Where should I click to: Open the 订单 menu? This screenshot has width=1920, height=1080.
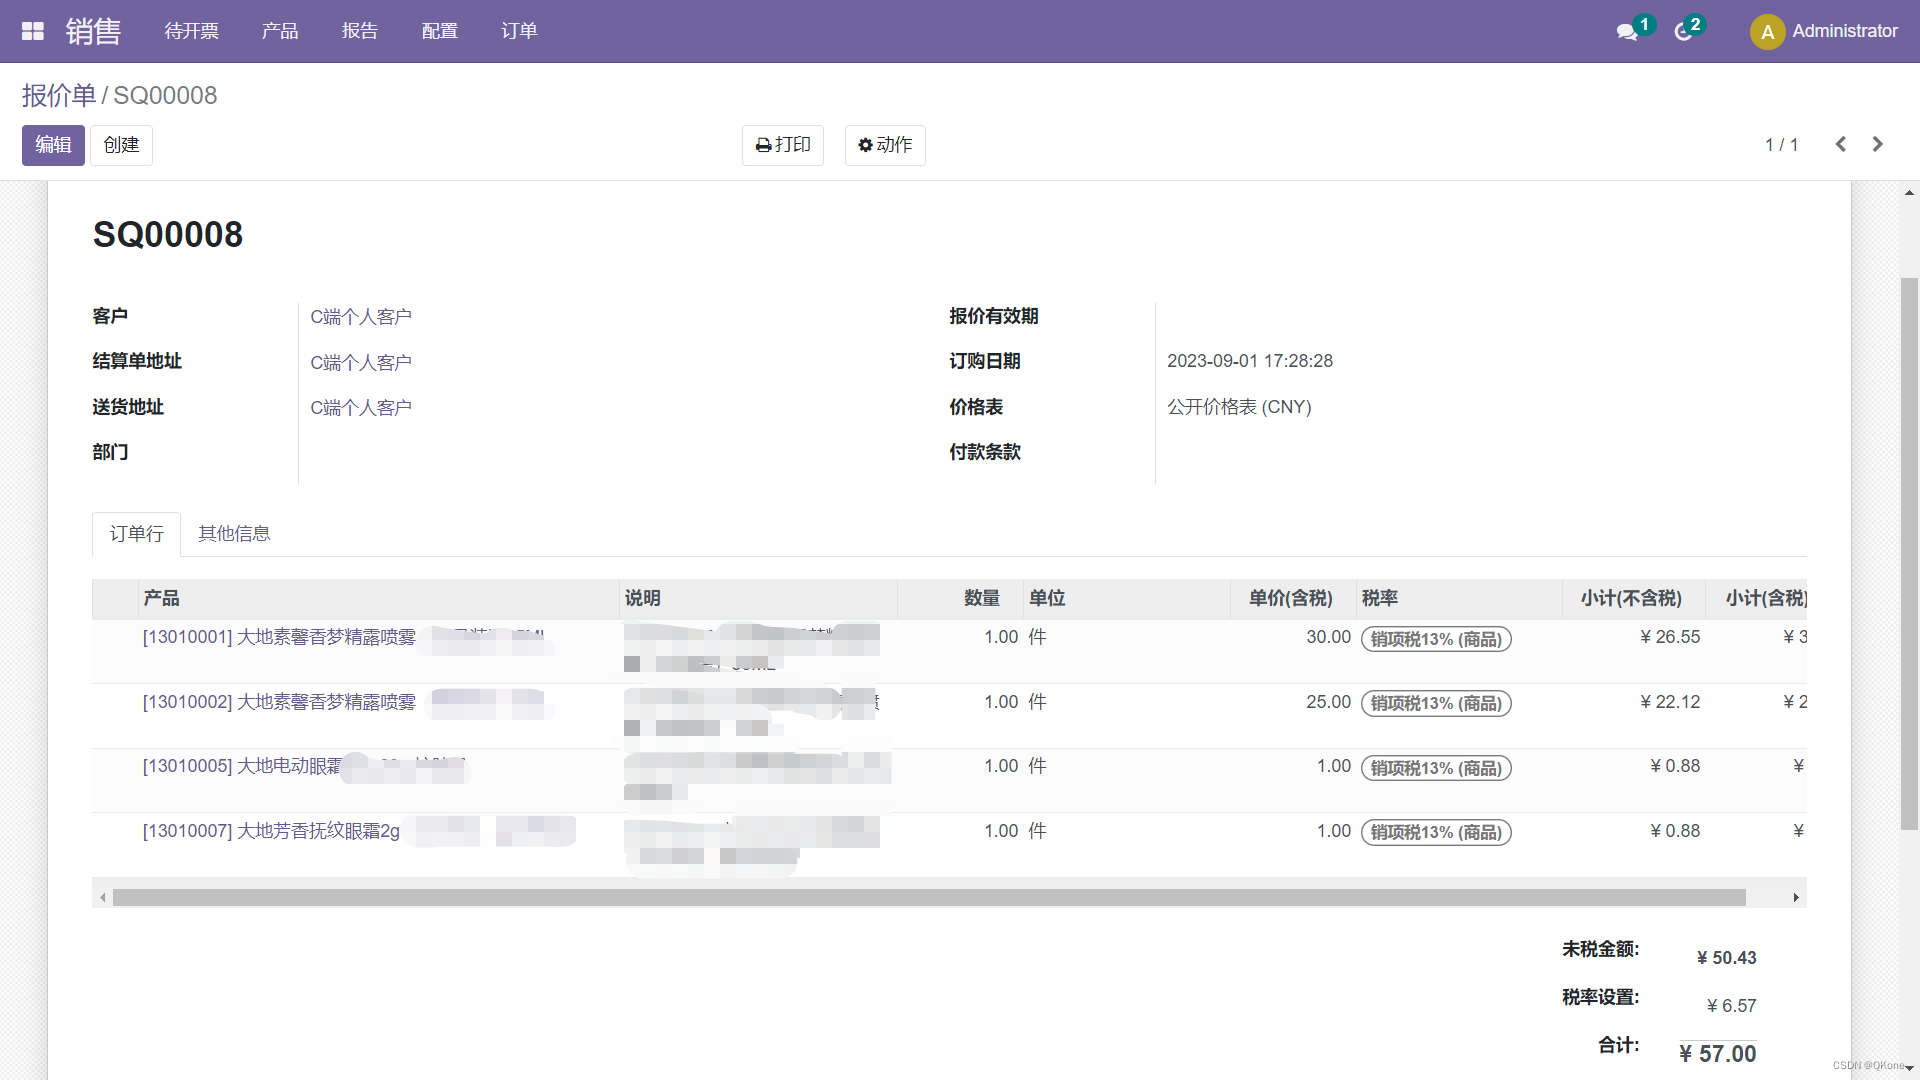point(519,31)
